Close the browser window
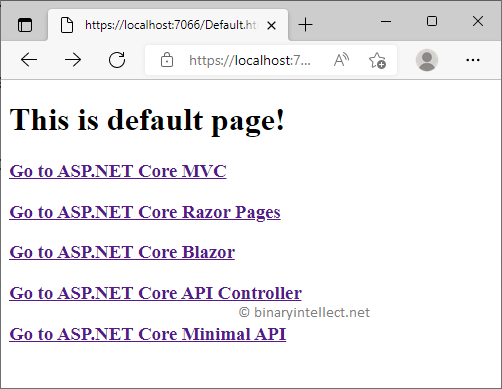Screen dimensions: 502x389 coord(478,21)
